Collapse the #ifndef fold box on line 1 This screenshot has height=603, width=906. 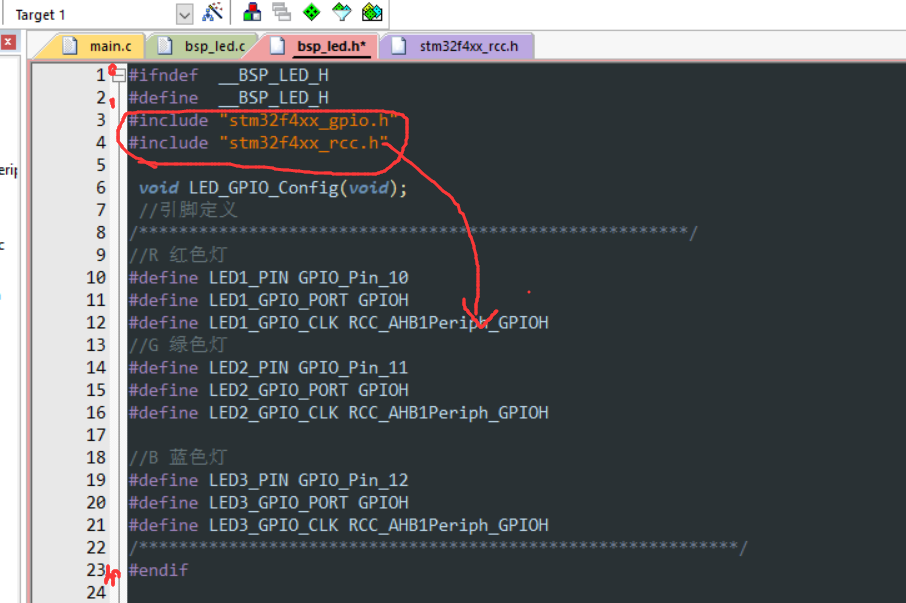[x=118, y=75]
